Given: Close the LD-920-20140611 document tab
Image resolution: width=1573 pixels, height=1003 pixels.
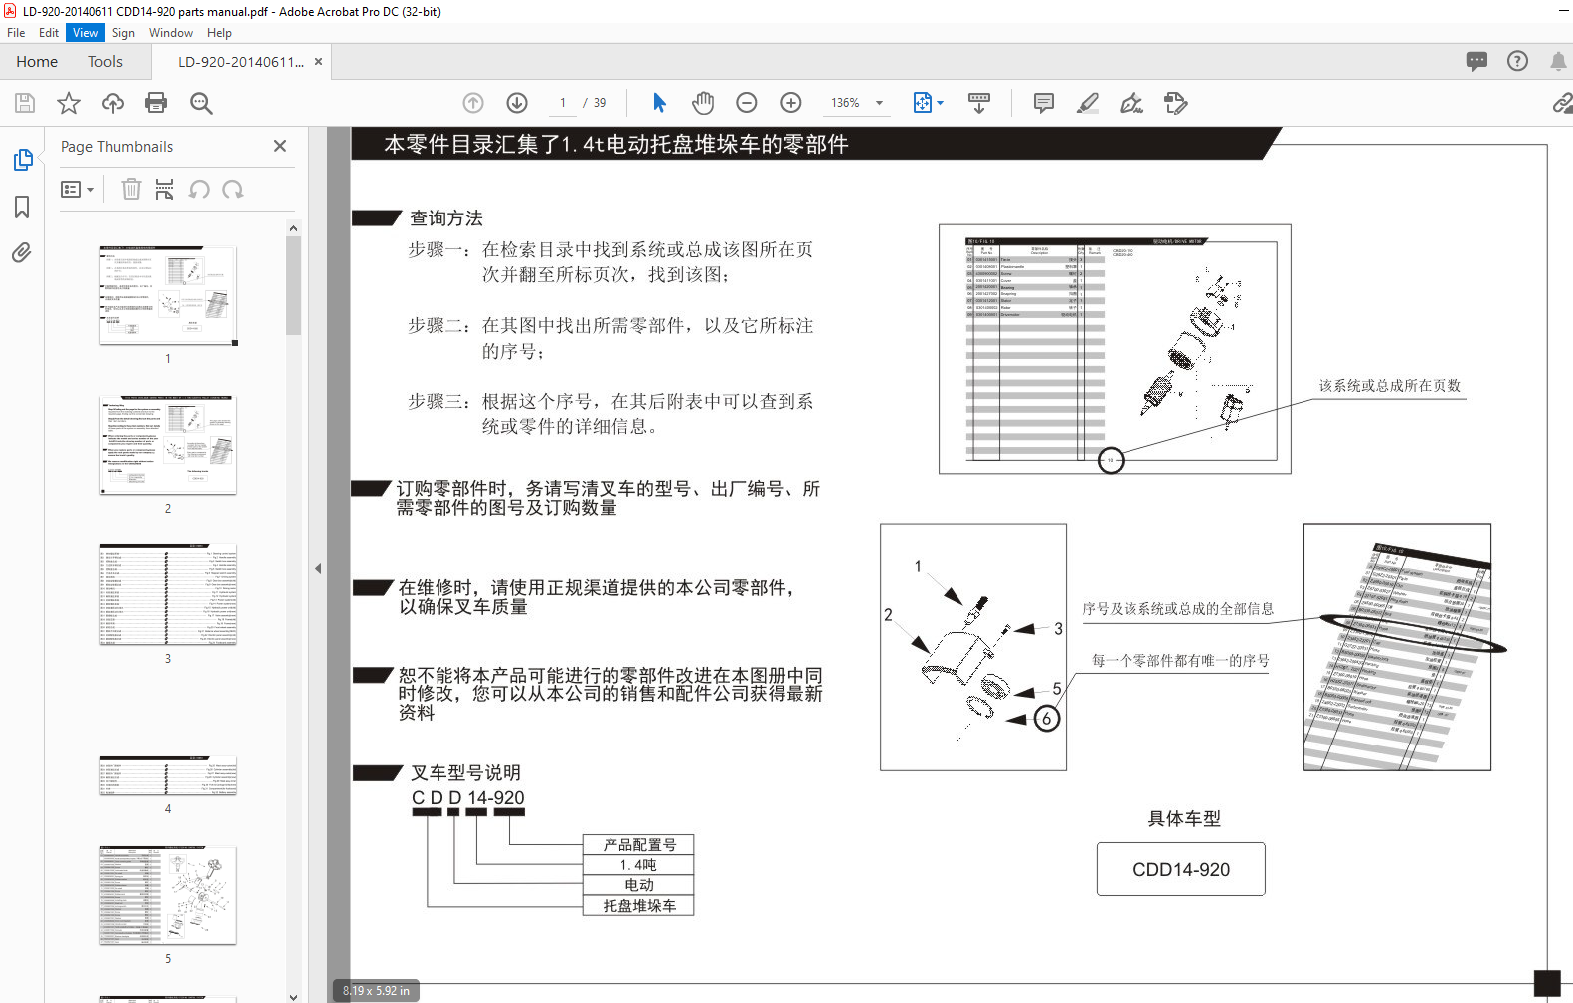Looking at the screenshot, I should point(318,62).
